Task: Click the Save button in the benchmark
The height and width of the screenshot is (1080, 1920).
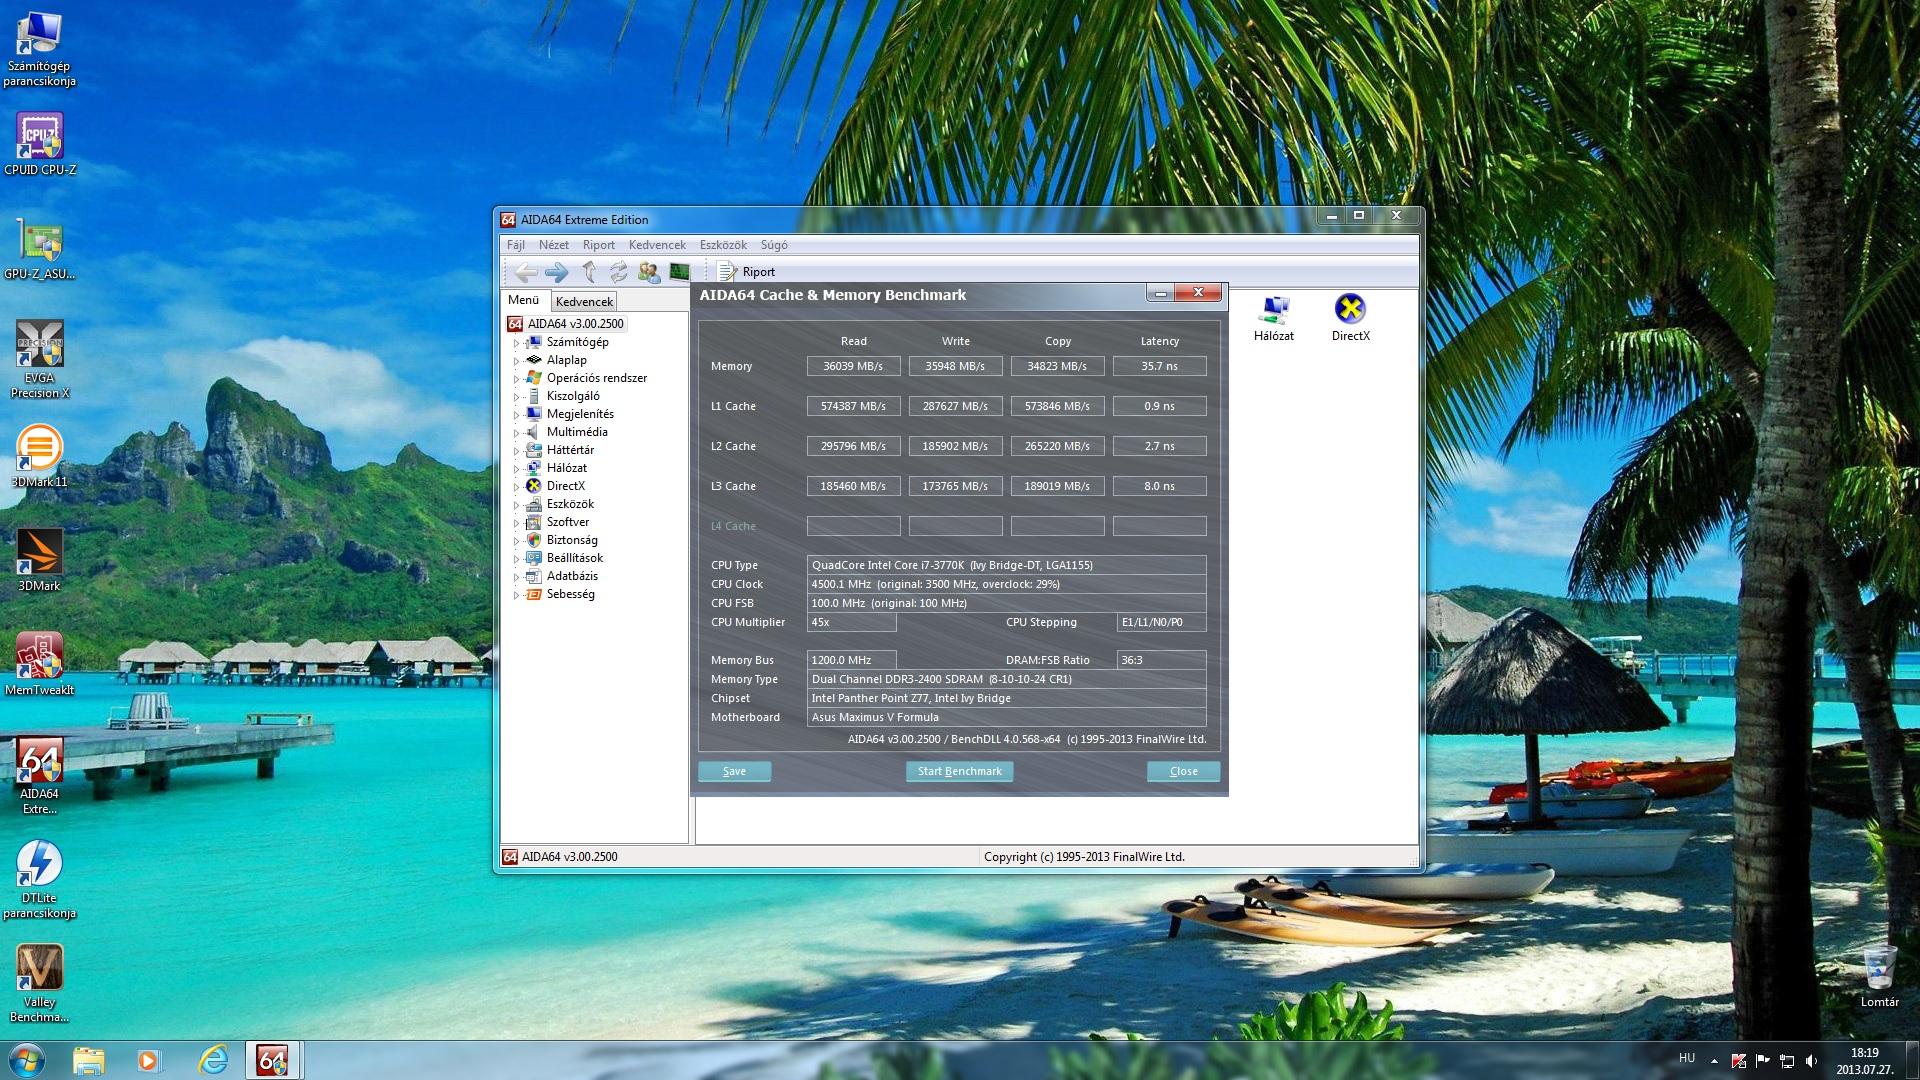Action: click(734, 771)
